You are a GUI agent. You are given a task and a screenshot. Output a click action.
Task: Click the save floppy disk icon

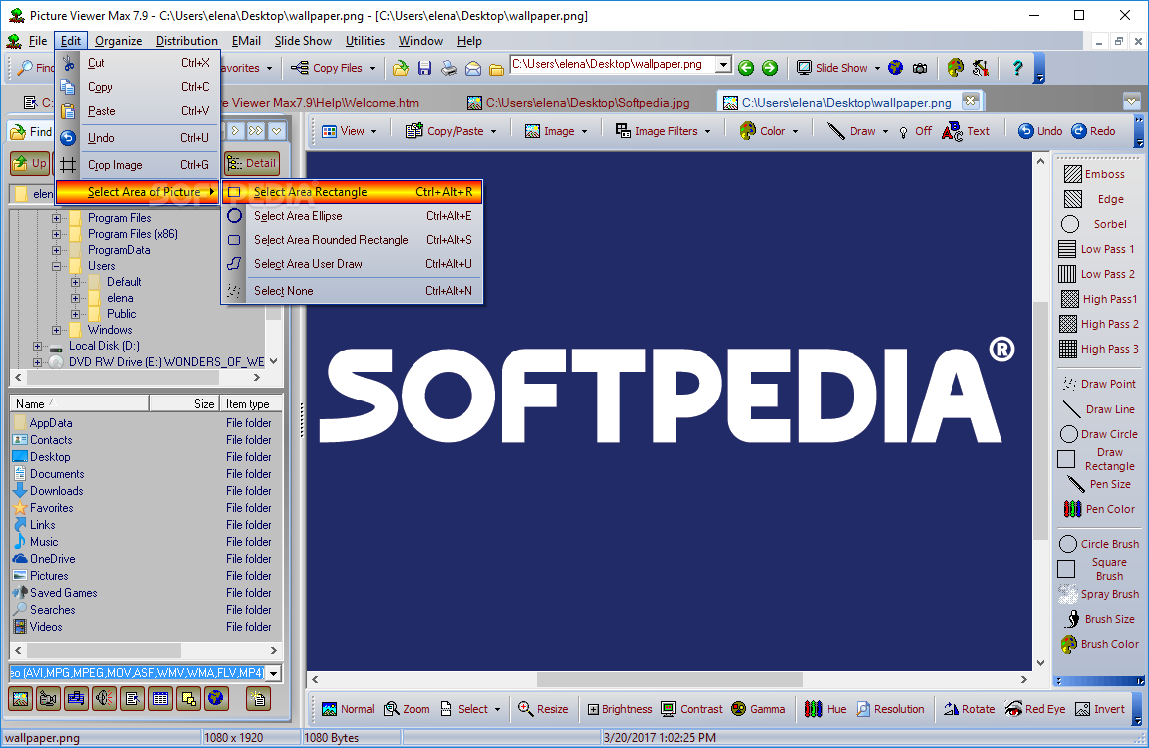(424, 68)
